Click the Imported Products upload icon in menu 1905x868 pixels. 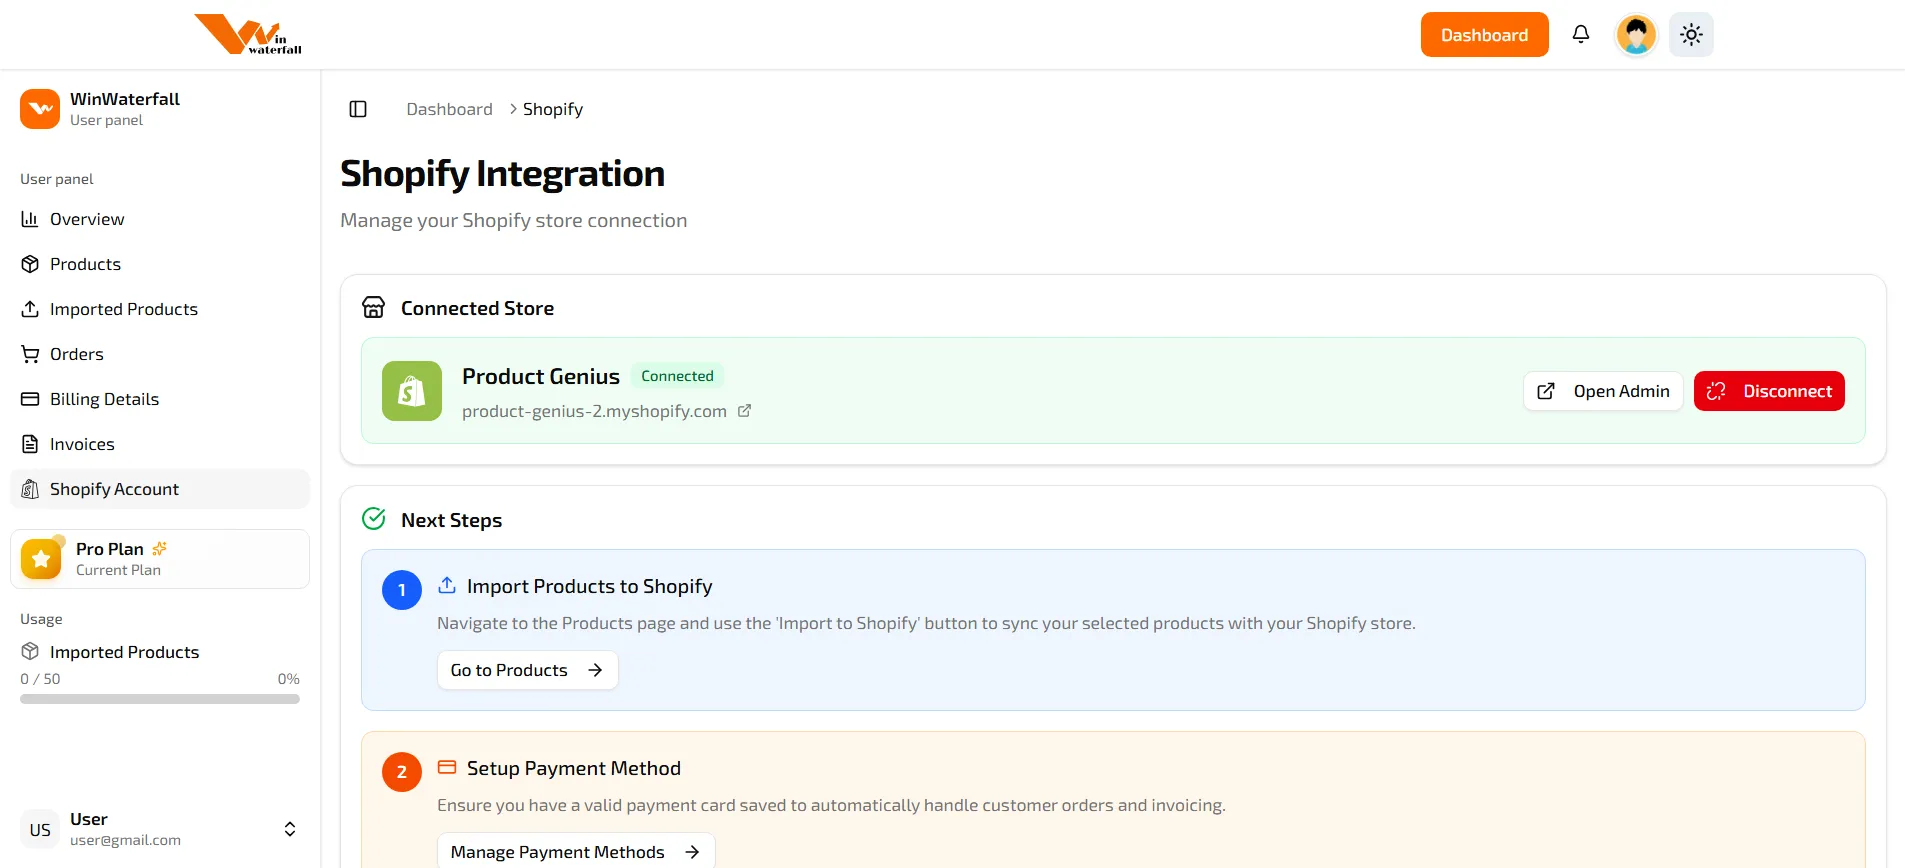click(30, 309)
